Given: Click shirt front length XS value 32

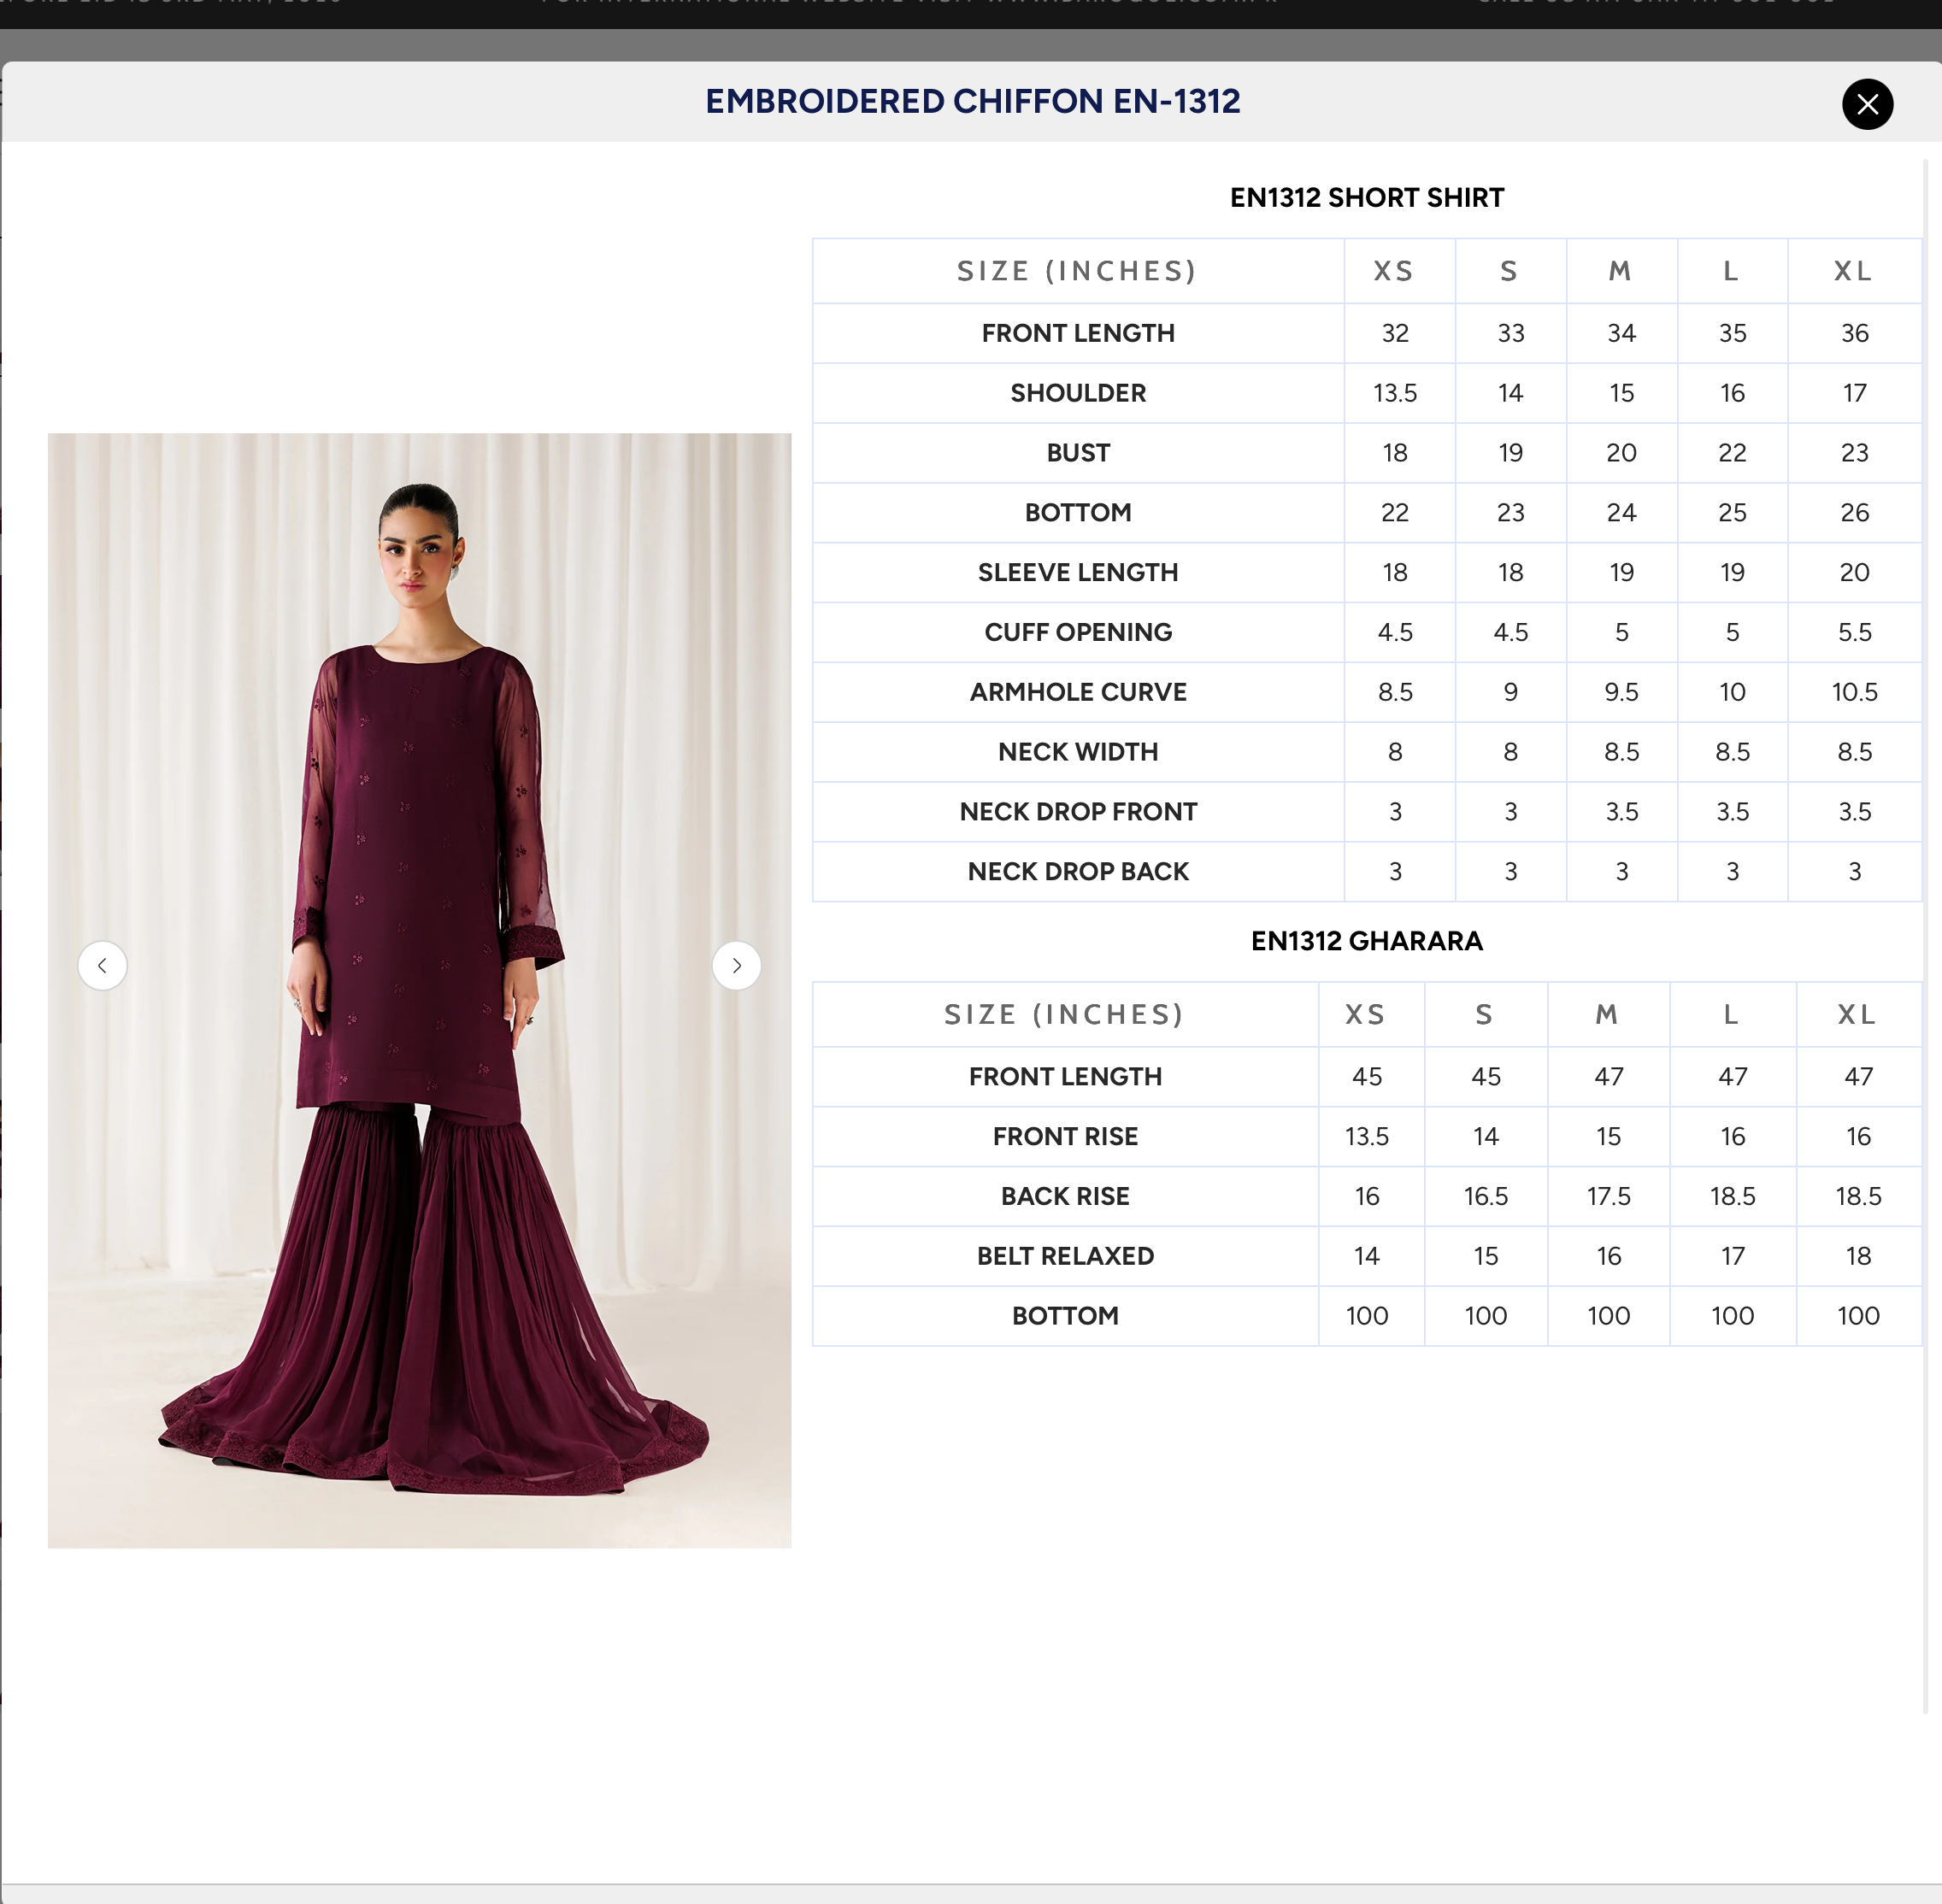Looking at the screenshot, I should 1395,333.
